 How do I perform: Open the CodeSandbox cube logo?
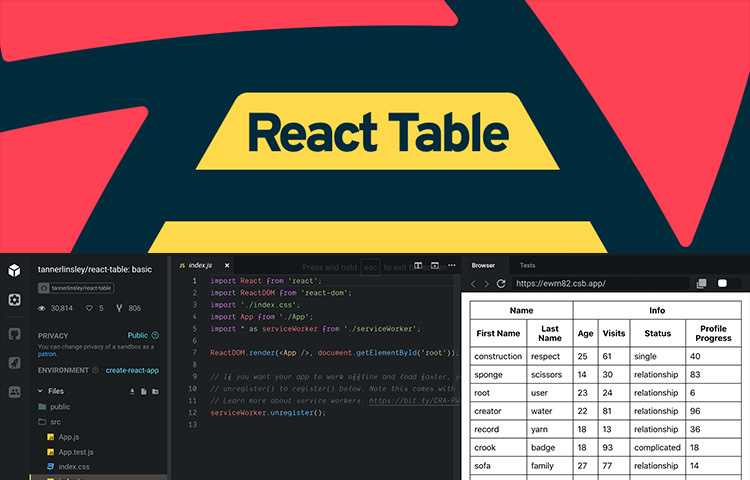[14, 271]
